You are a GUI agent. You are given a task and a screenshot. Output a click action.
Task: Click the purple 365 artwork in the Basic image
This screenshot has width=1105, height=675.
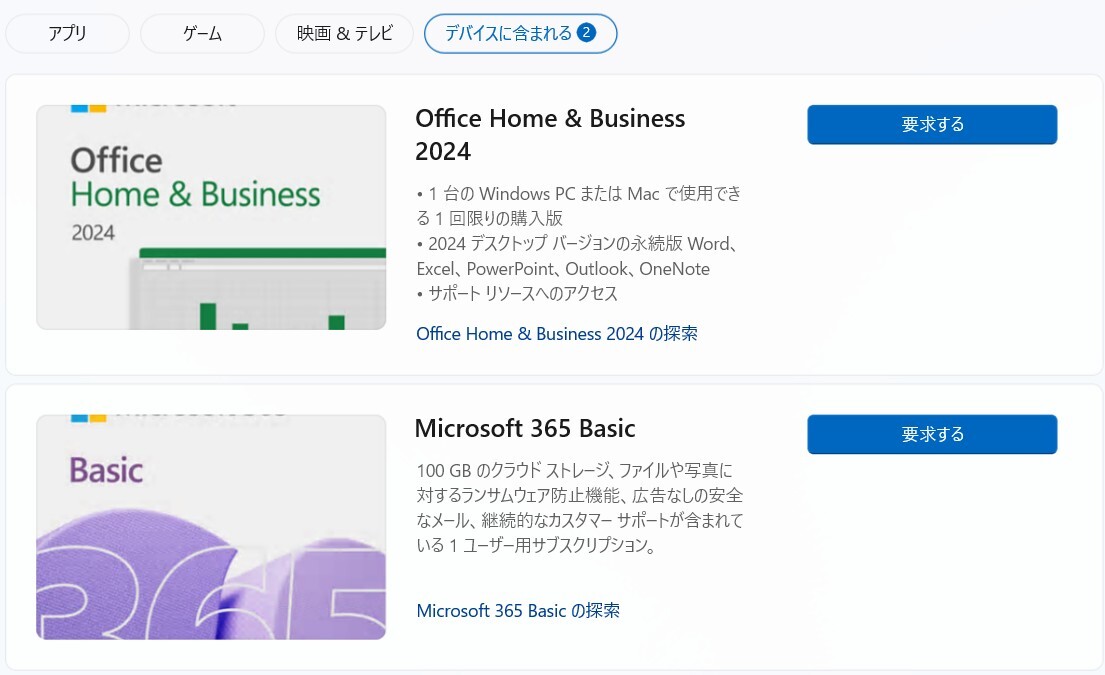pos(211,574)
